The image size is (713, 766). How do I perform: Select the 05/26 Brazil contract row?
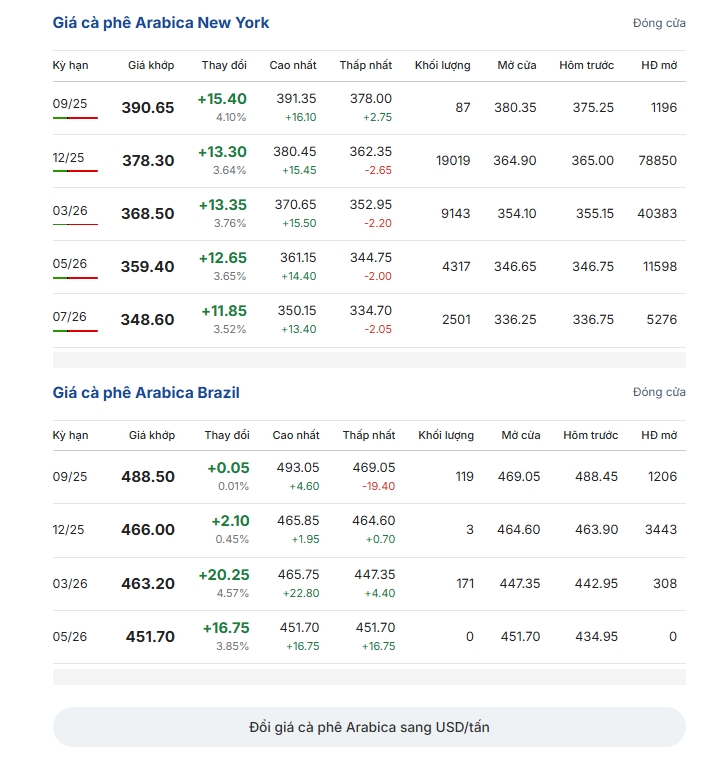coord(369,637)
